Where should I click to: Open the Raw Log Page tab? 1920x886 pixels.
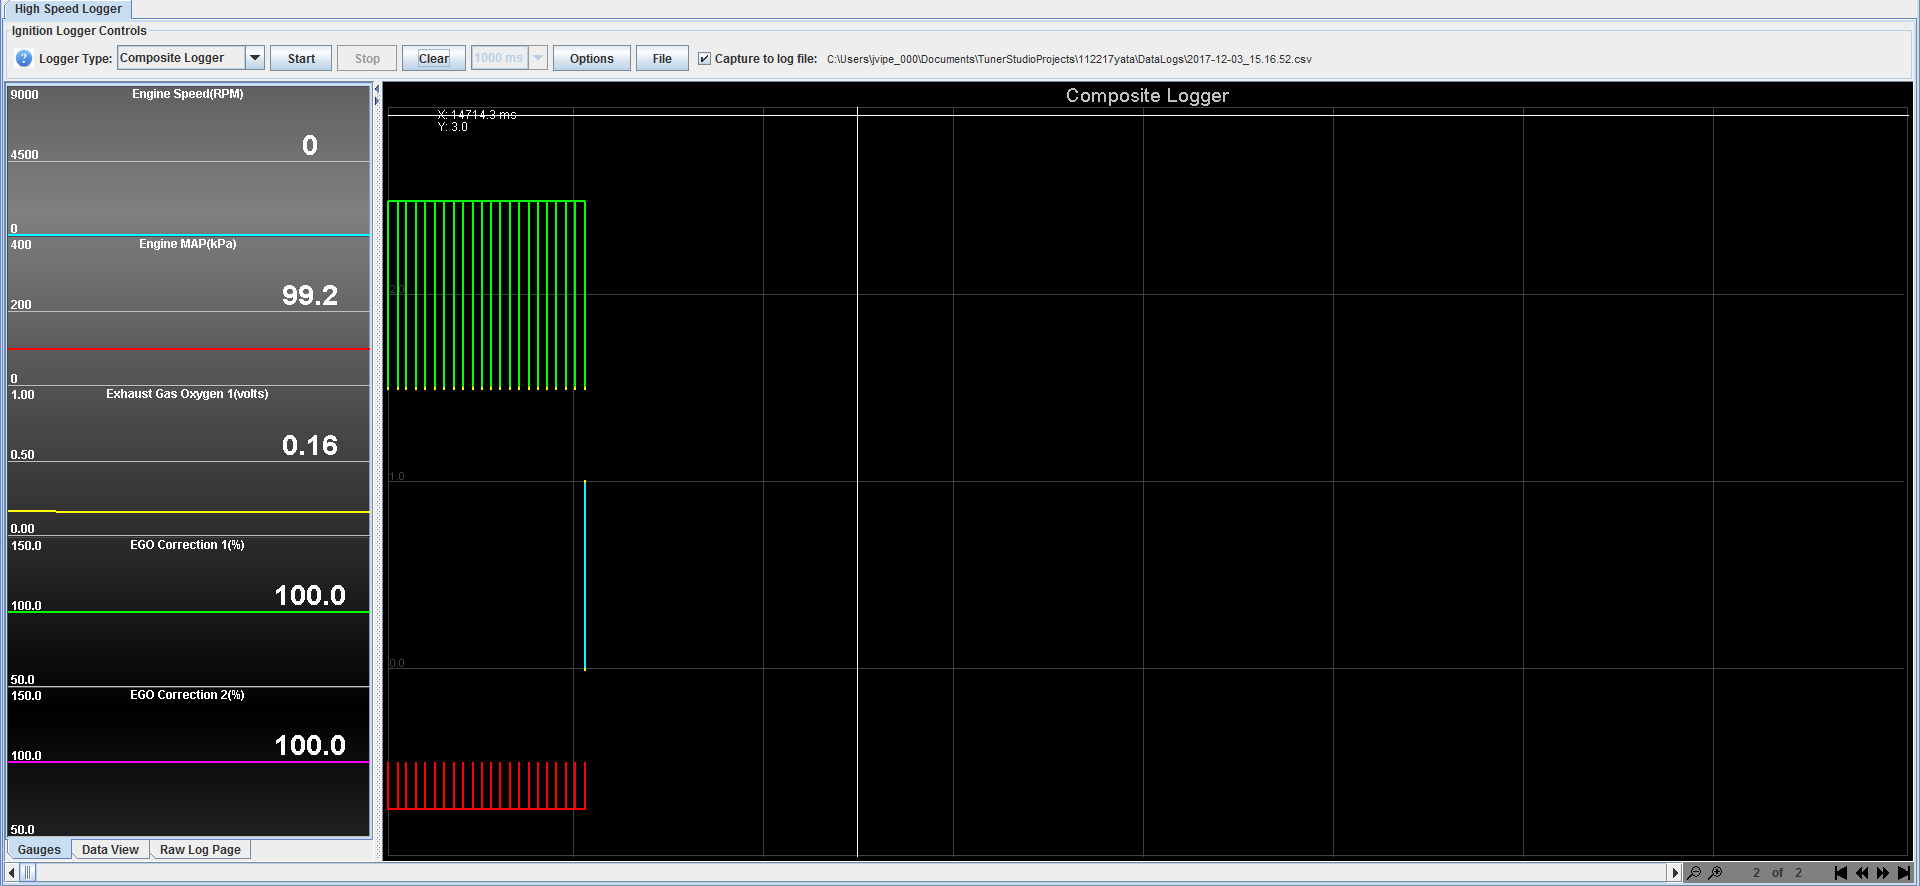200,850
